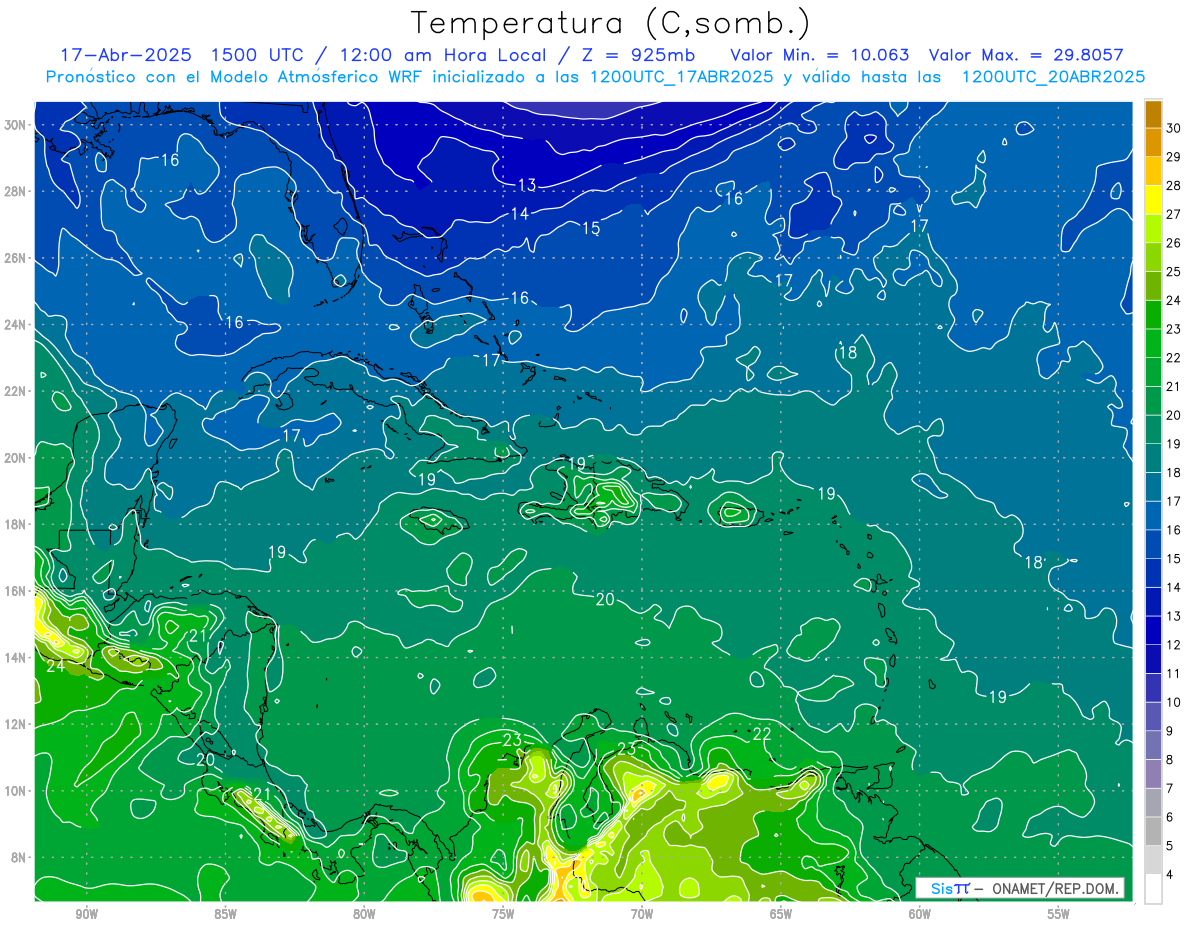This screenshot has width=1200, height=927.
Task: Click legend scale value 10
Action: [1174, 702]
